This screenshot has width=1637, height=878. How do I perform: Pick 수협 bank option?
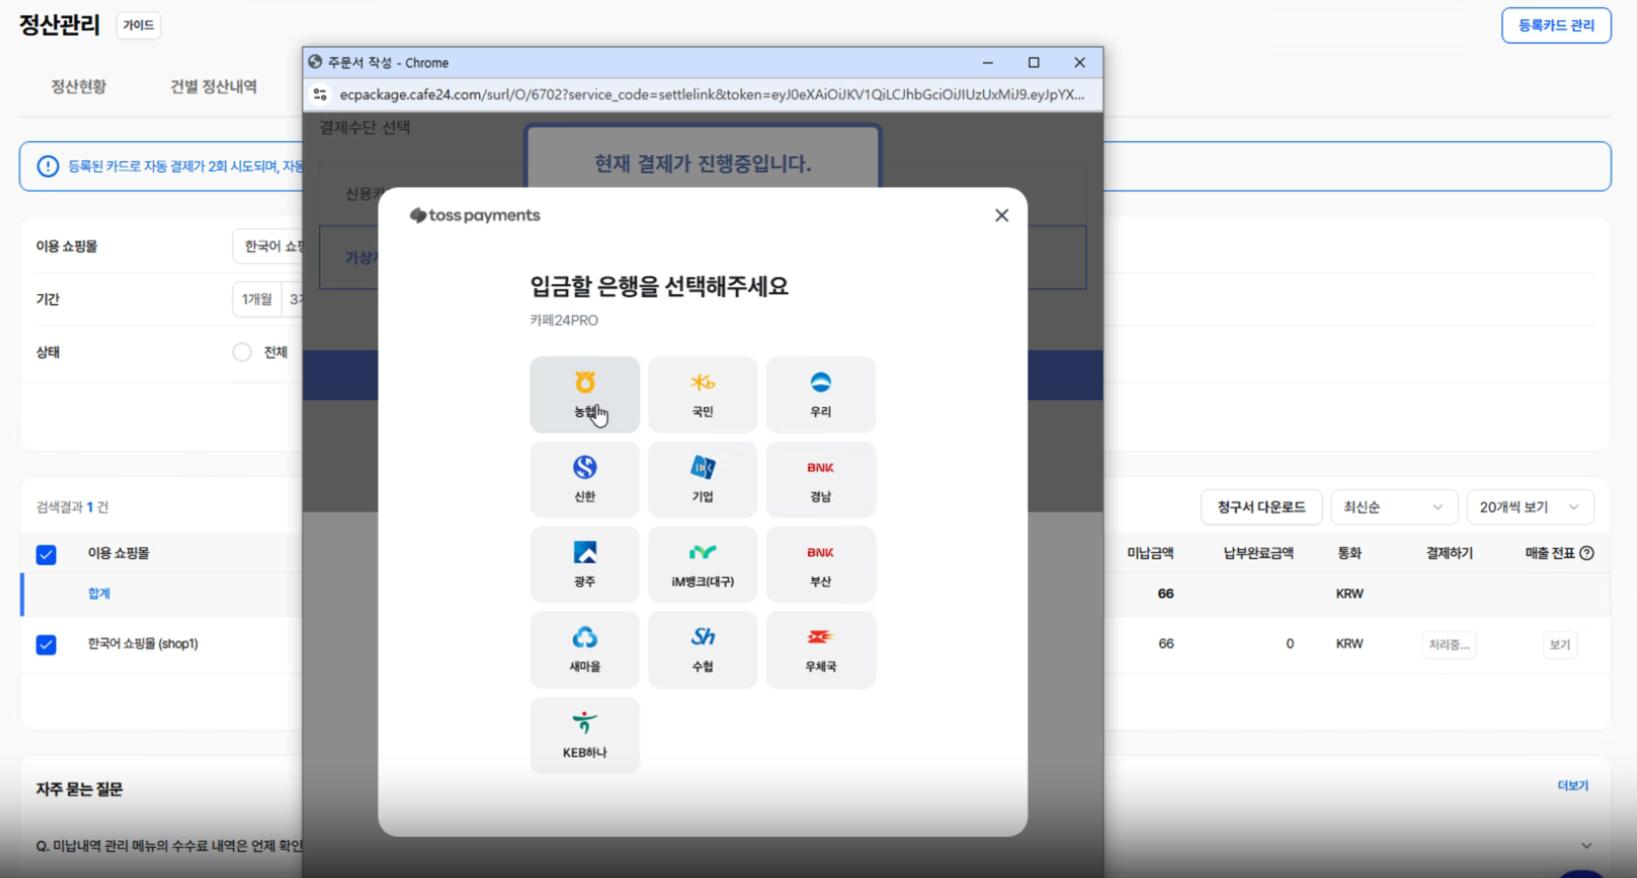tap(702, 650)
